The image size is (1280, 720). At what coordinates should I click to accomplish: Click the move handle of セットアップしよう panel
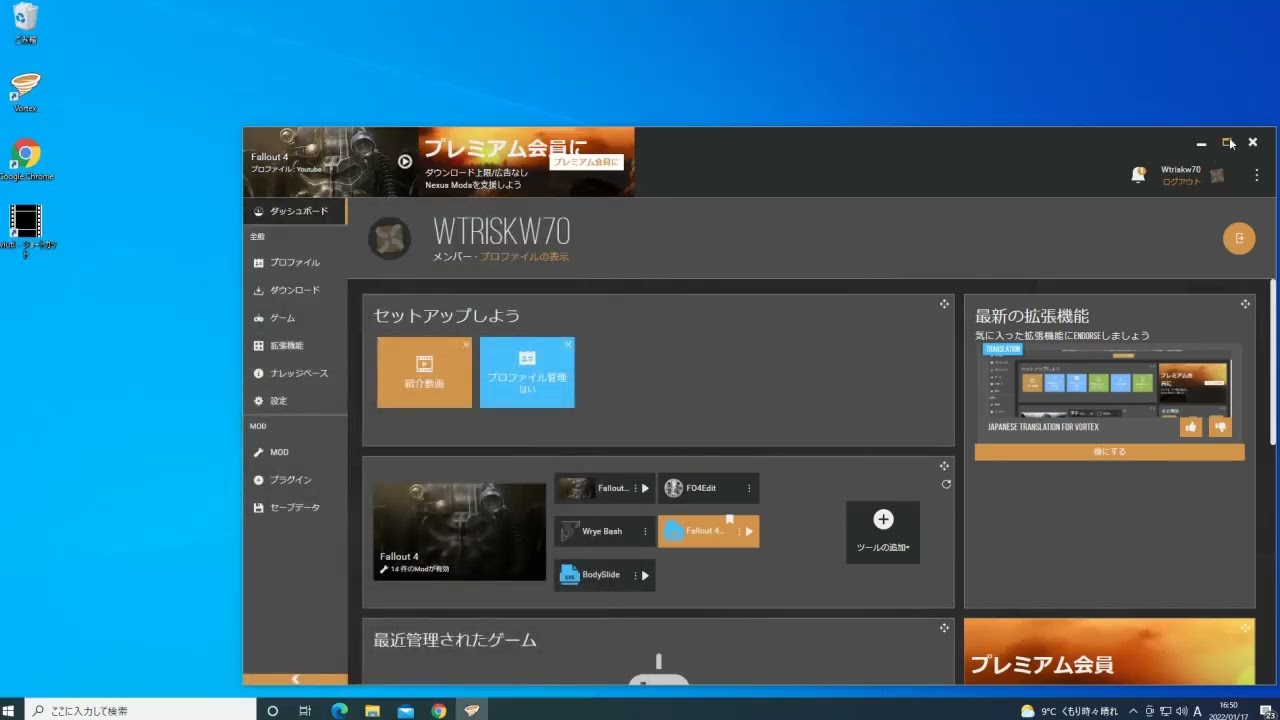pos(944,304)
